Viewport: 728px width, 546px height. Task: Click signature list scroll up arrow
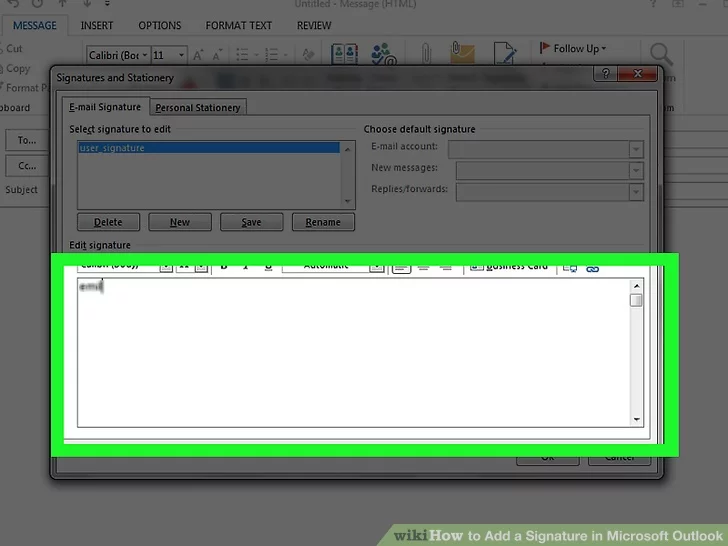point(347,149)
